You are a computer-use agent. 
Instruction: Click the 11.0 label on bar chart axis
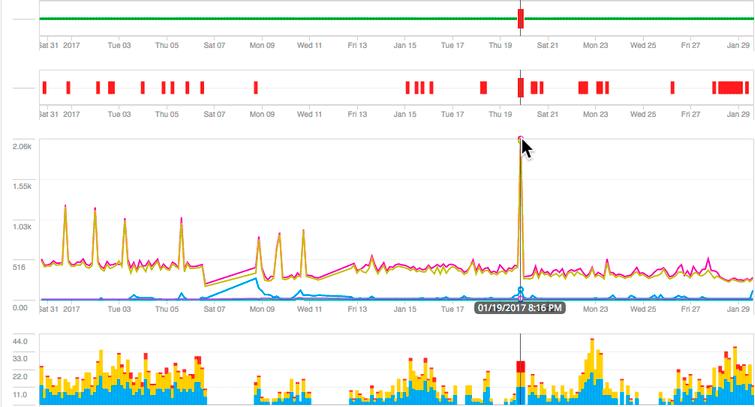(20, 394)
